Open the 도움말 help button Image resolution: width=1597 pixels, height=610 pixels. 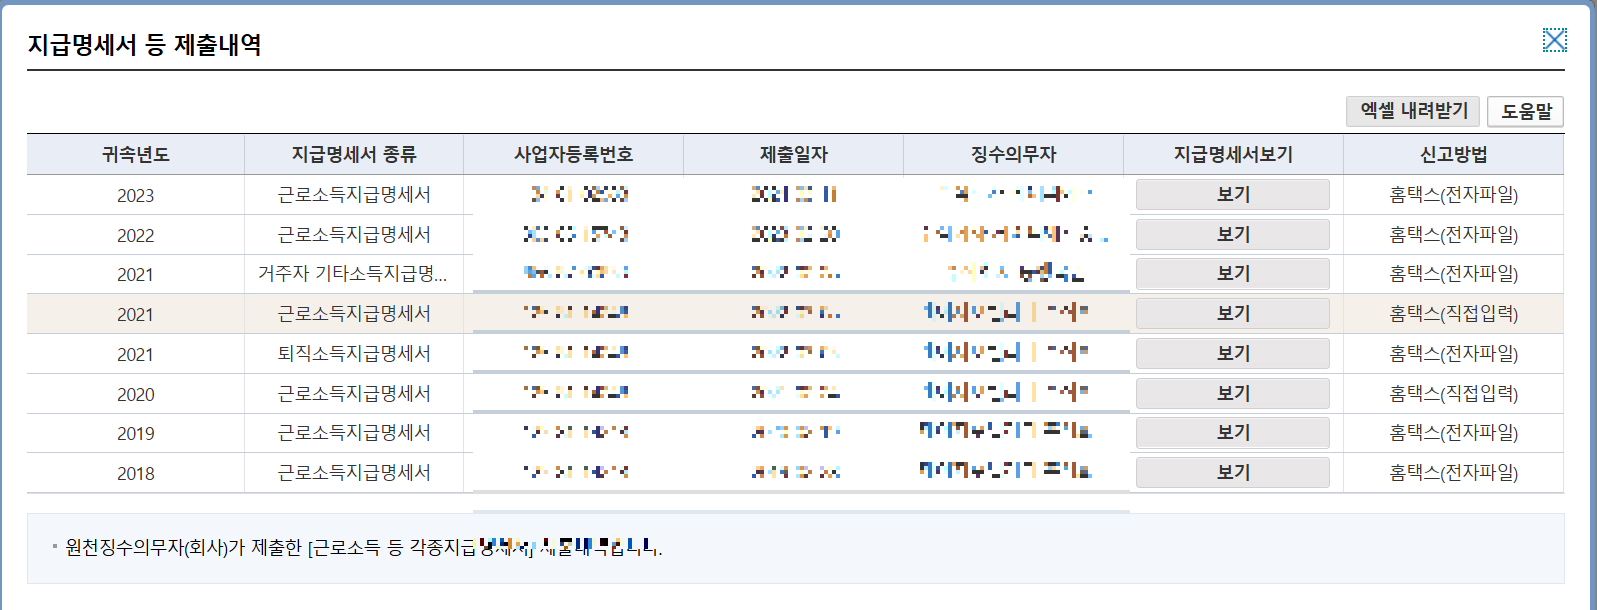tap(1525, 111)
